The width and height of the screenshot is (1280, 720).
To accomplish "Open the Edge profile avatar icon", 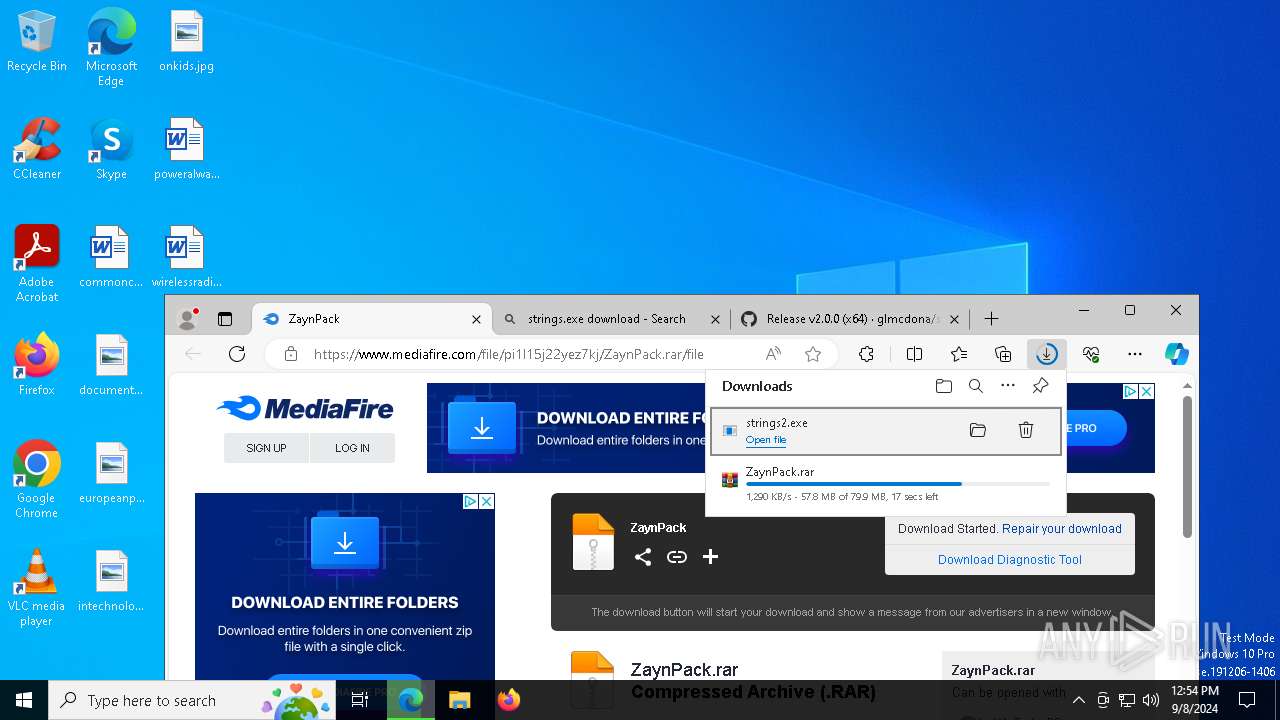I will [187, 319].
